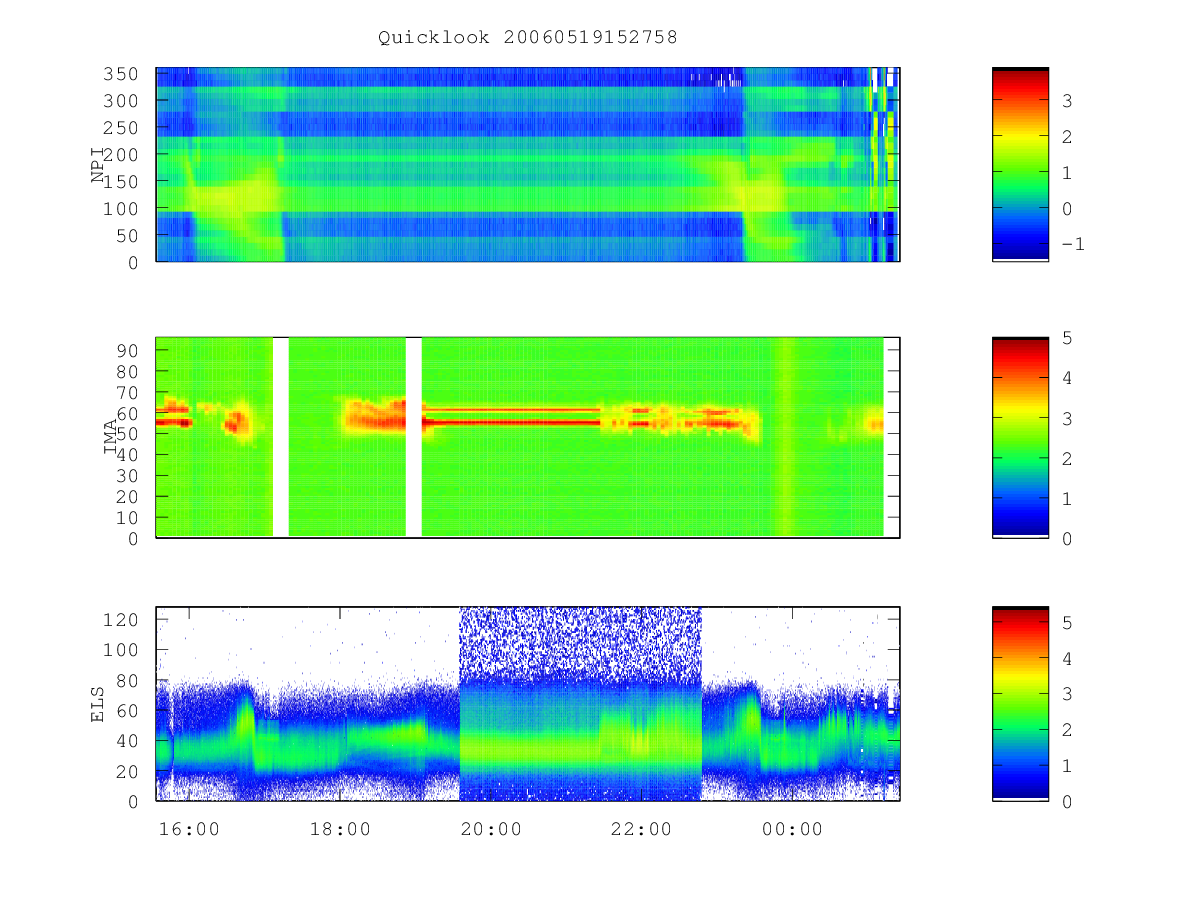Select the IMA axis label
Viewport: 1200px width, 900px height.
[111, 437]
